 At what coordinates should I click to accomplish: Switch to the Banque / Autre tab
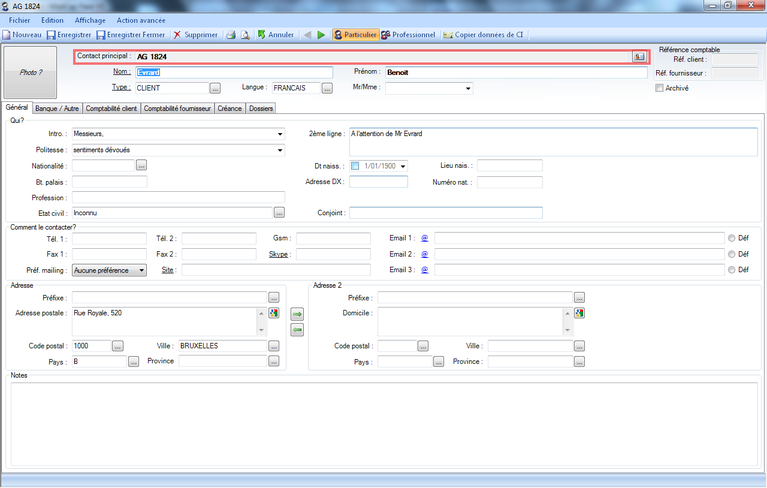pyautogui.click(x=57, y=108)
